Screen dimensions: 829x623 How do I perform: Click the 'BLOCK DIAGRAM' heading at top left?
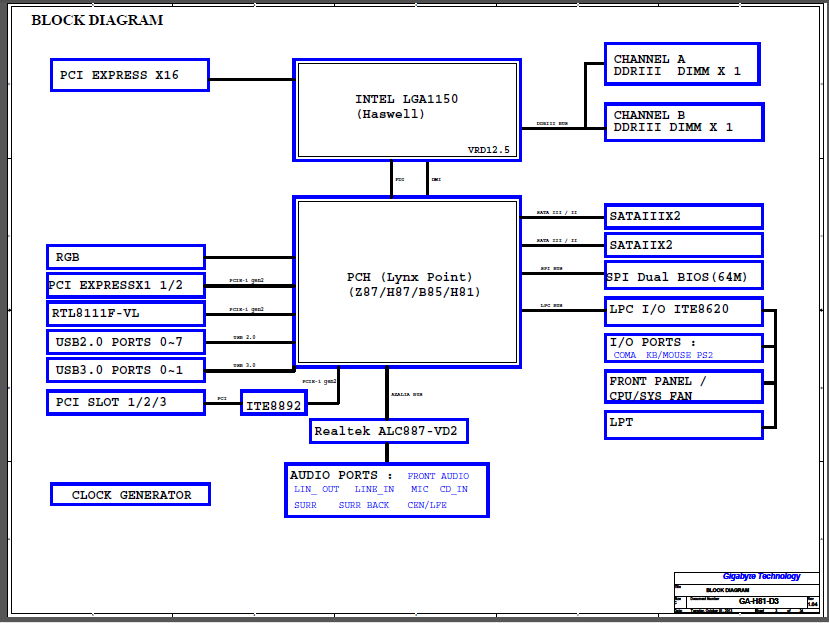[x=97, y=20]
